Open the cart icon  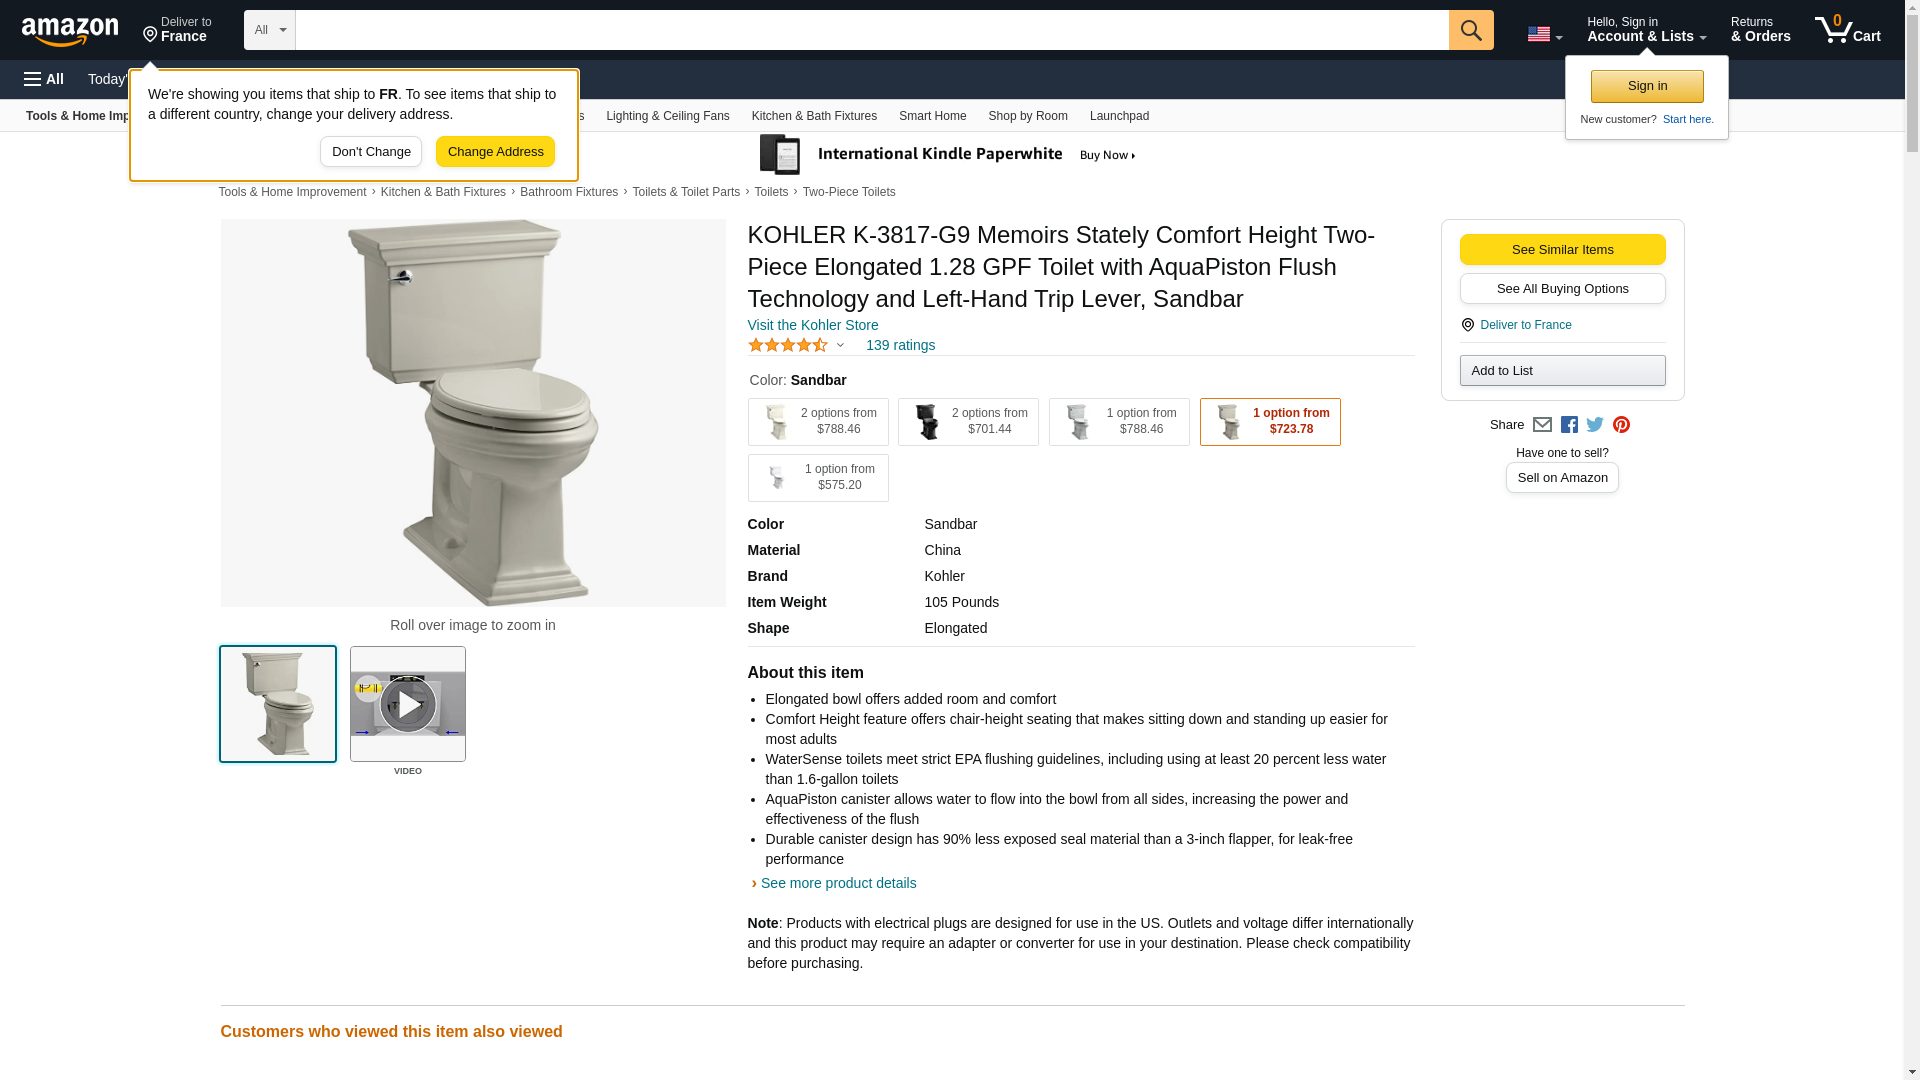1848,30
